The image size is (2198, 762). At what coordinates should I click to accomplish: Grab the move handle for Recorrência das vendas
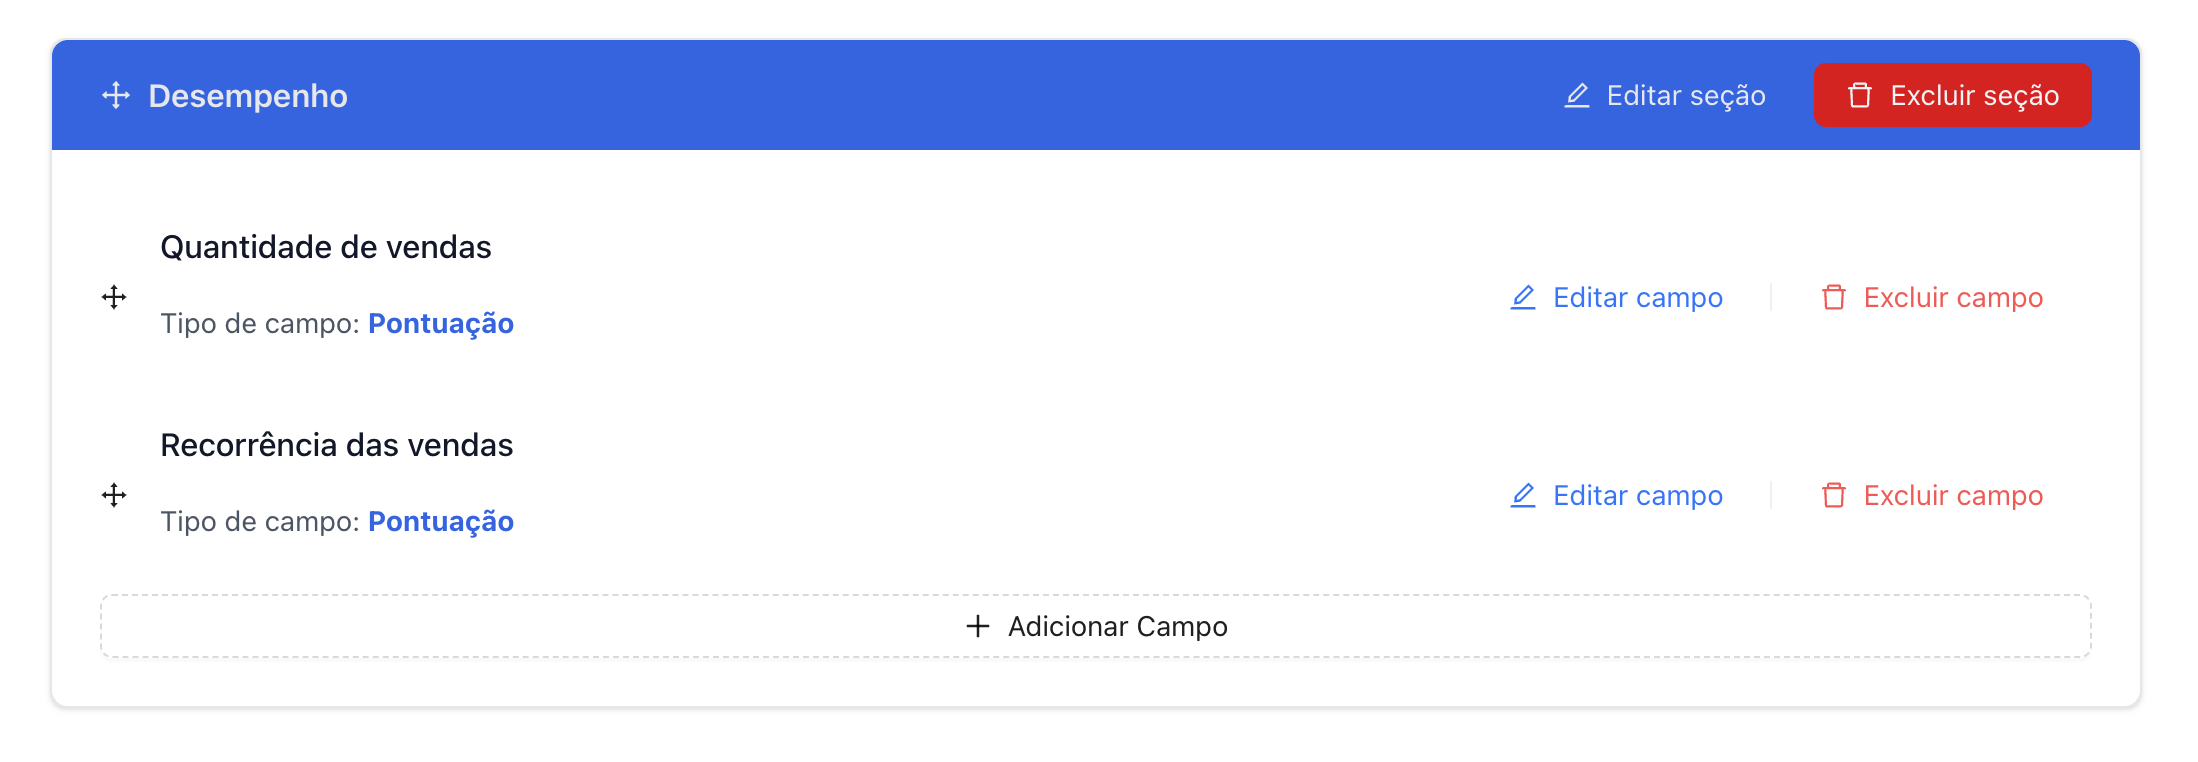(x=114, y=495)
